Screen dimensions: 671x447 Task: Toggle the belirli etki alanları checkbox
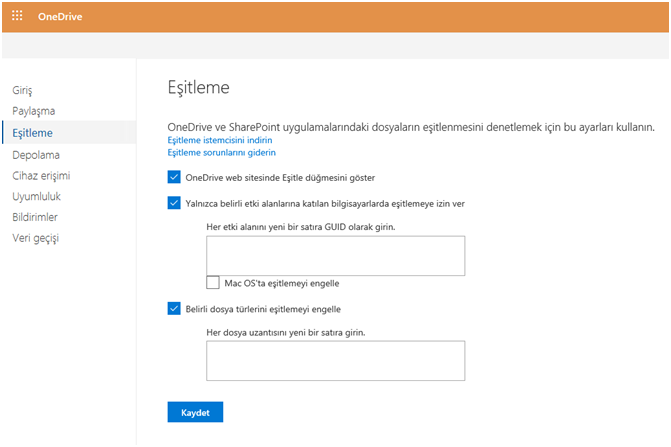click(x=174, y=203)
